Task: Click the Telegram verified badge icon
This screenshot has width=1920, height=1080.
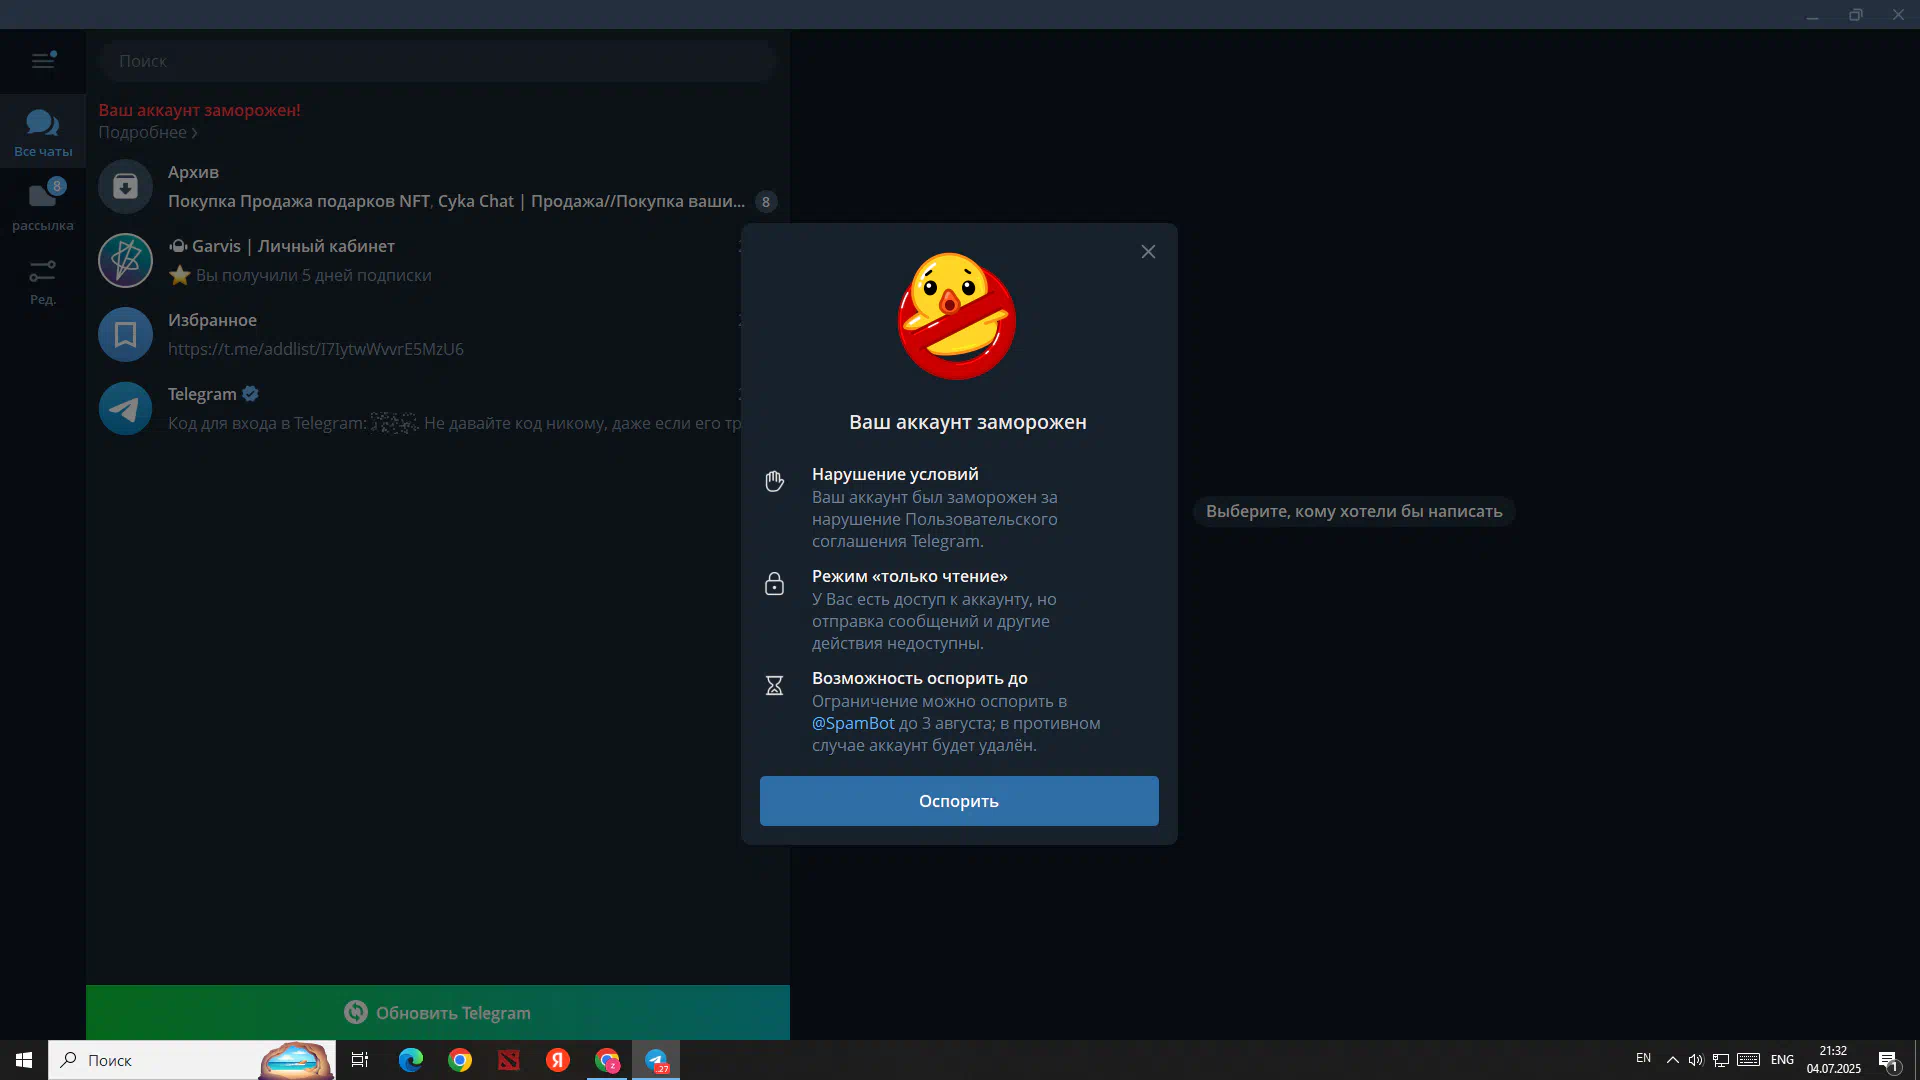Action: pos(250,394)
